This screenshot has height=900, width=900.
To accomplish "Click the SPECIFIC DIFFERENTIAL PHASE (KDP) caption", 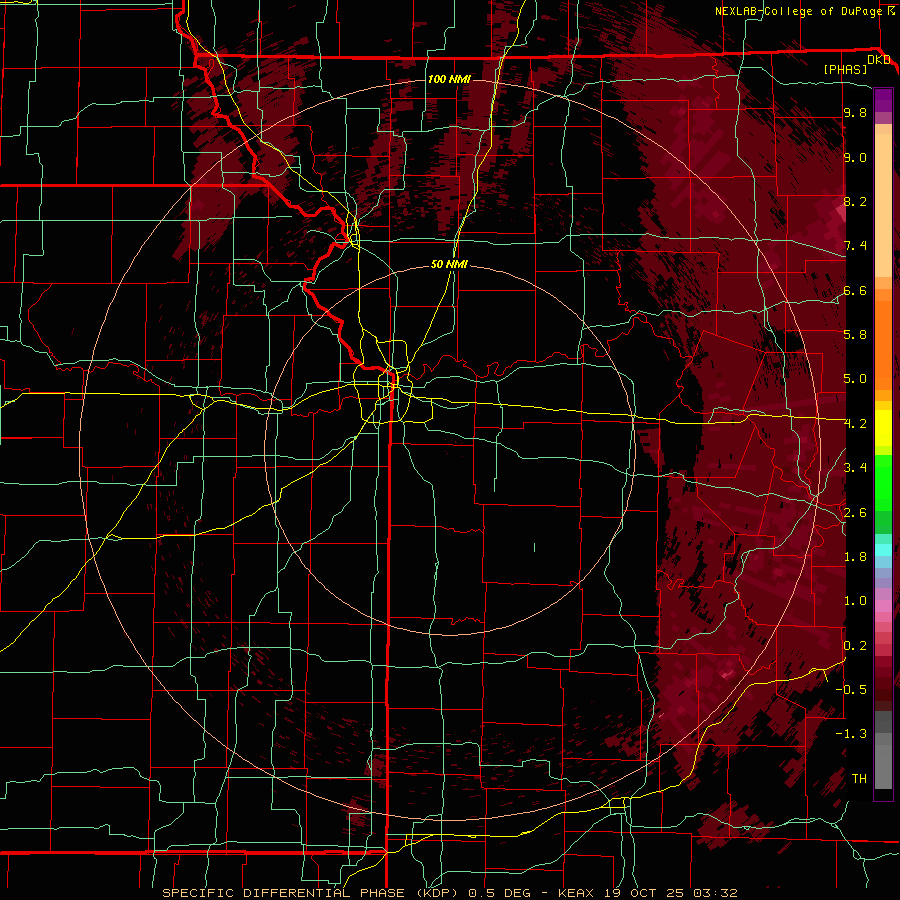I will coord(312,893).
